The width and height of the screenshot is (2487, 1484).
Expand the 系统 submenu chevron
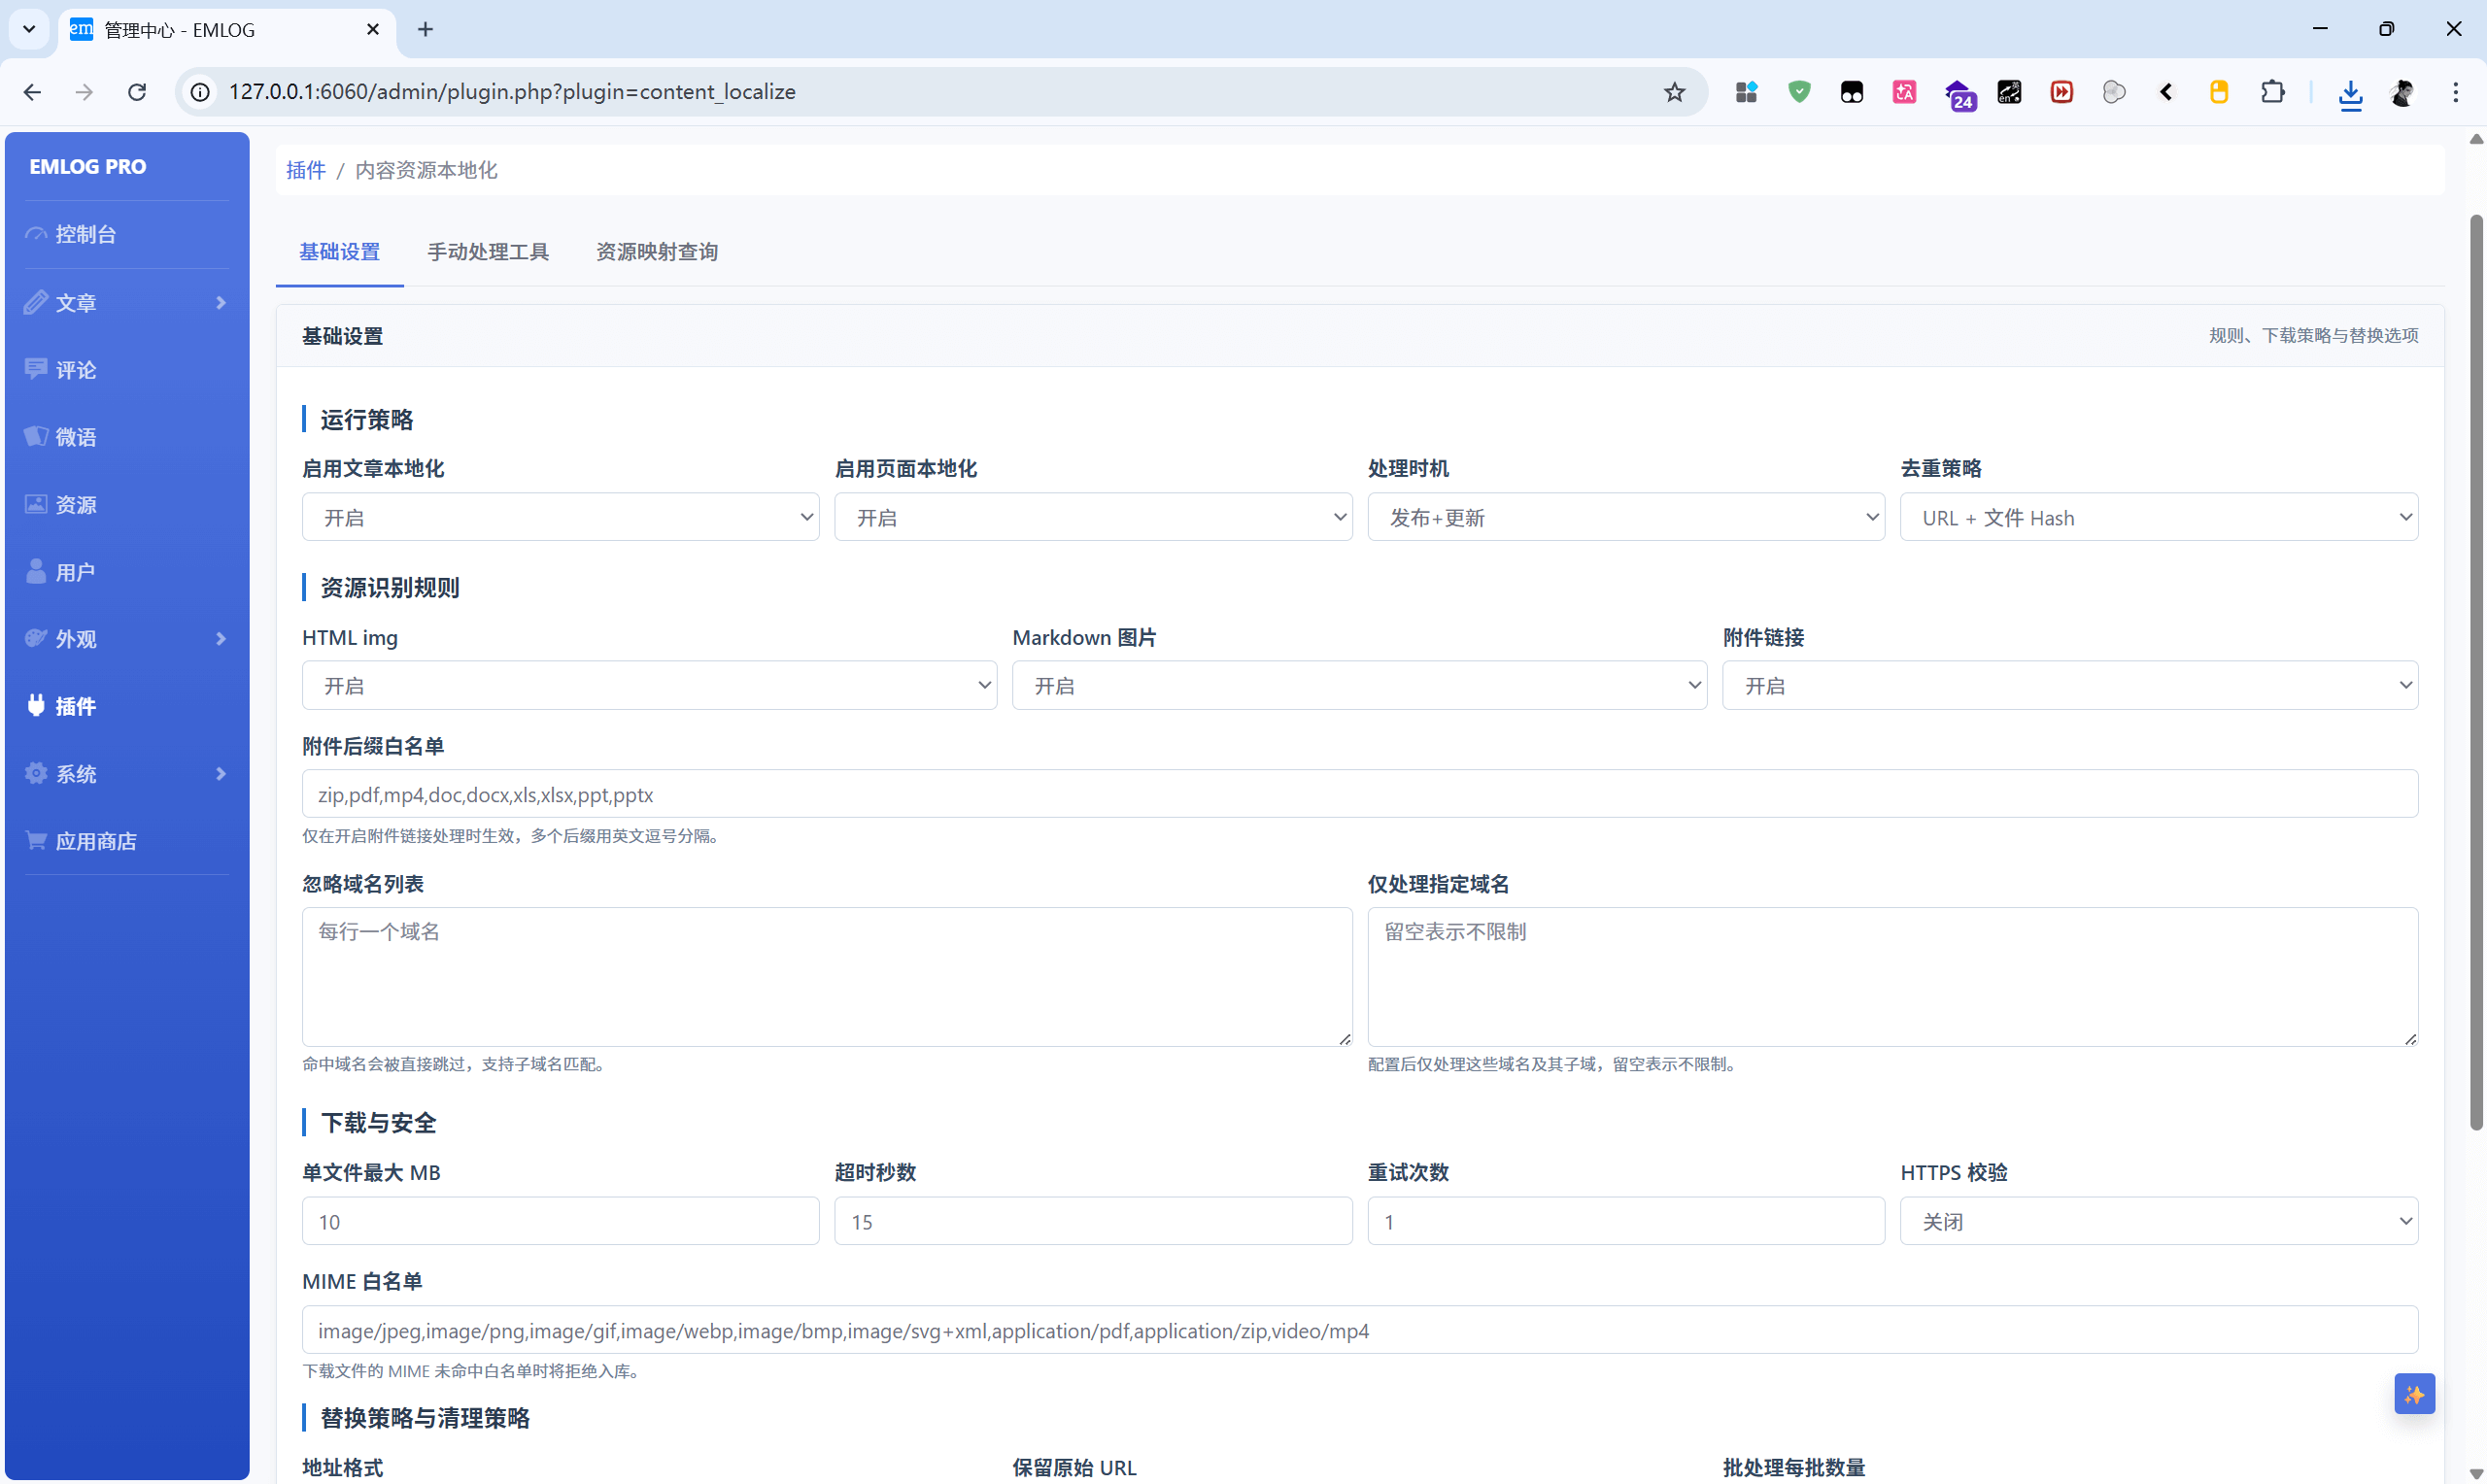tap(221, 773)
